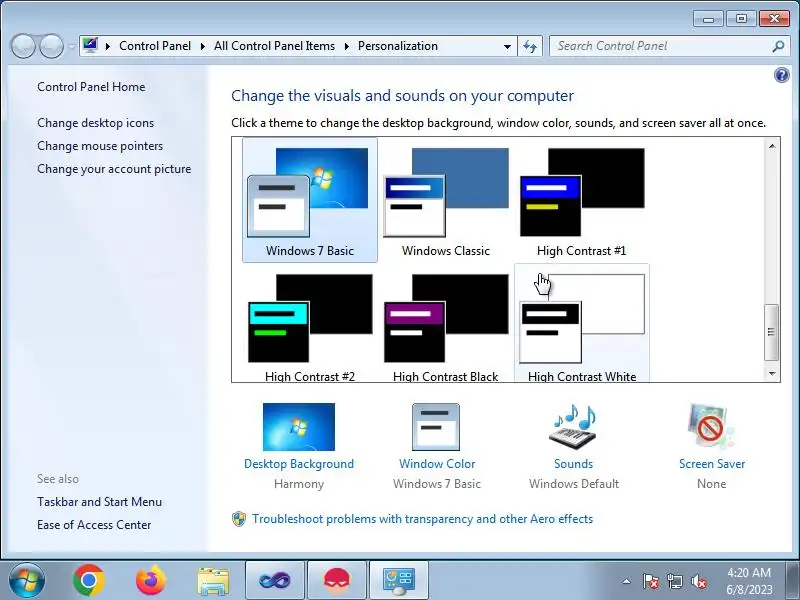This screenshot has width=800, height=600.
Task: Click the Back navigation button
Action: point(23,46)
